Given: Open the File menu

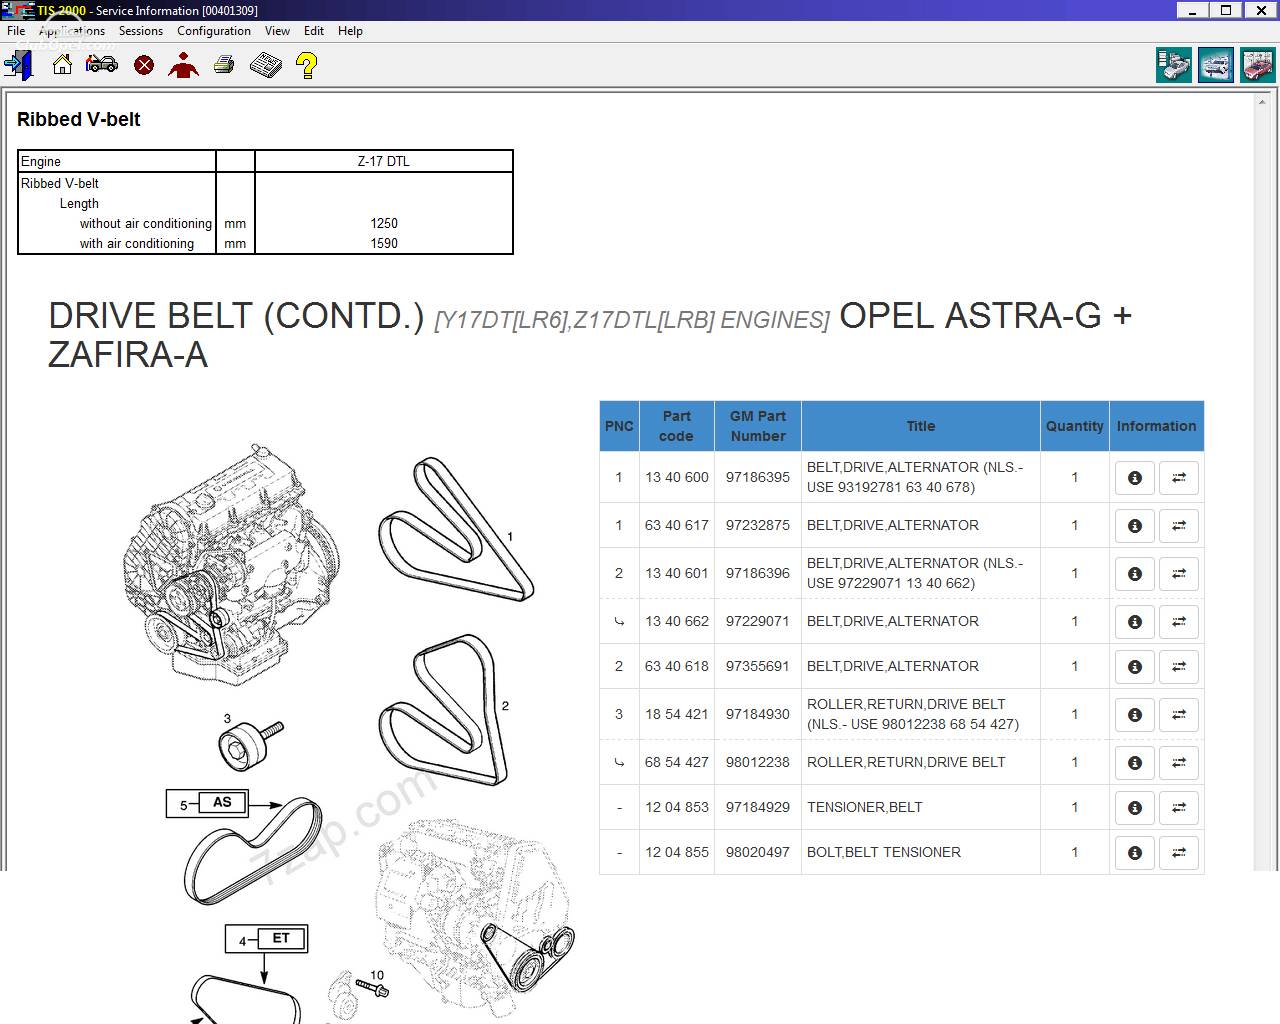Looking at the screenshot, I should [16, 31].
